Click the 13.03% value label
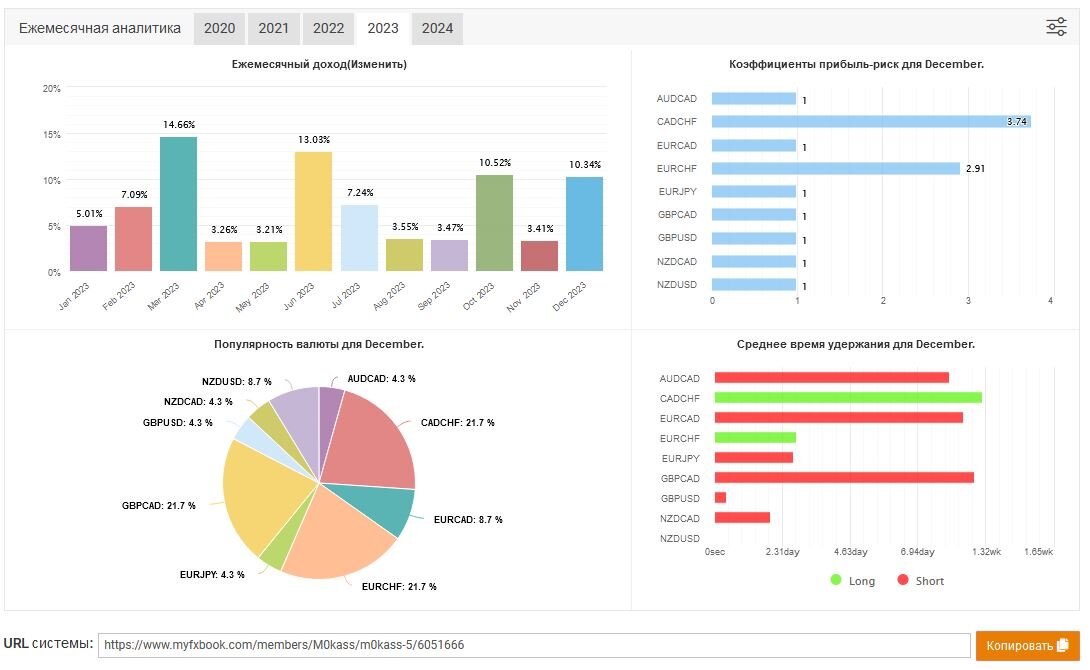1090x670 pixels. 314,140
